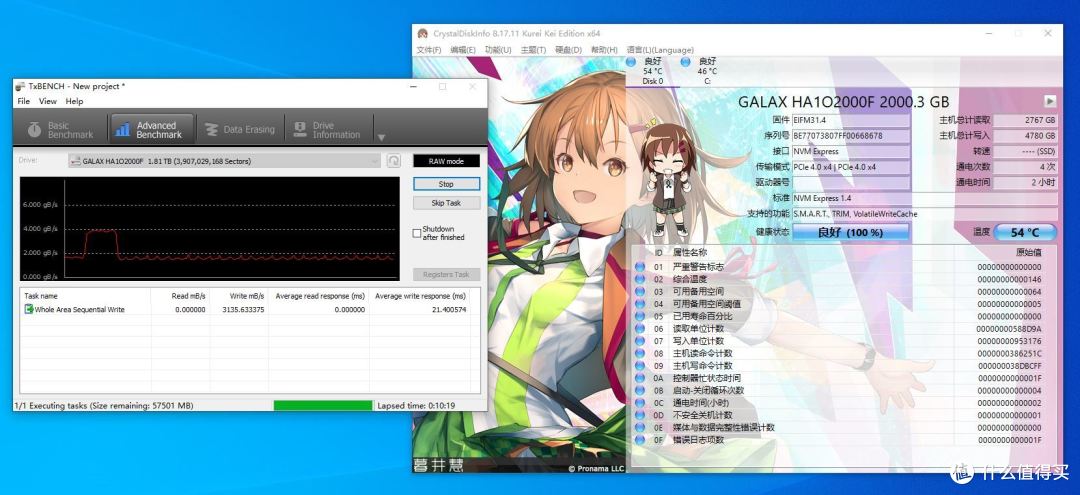Image resolution: width=1080 pixels, height=495 pixels.
Task: Open the GALAX drive selection dropdown
Action: tap(225, 161)
